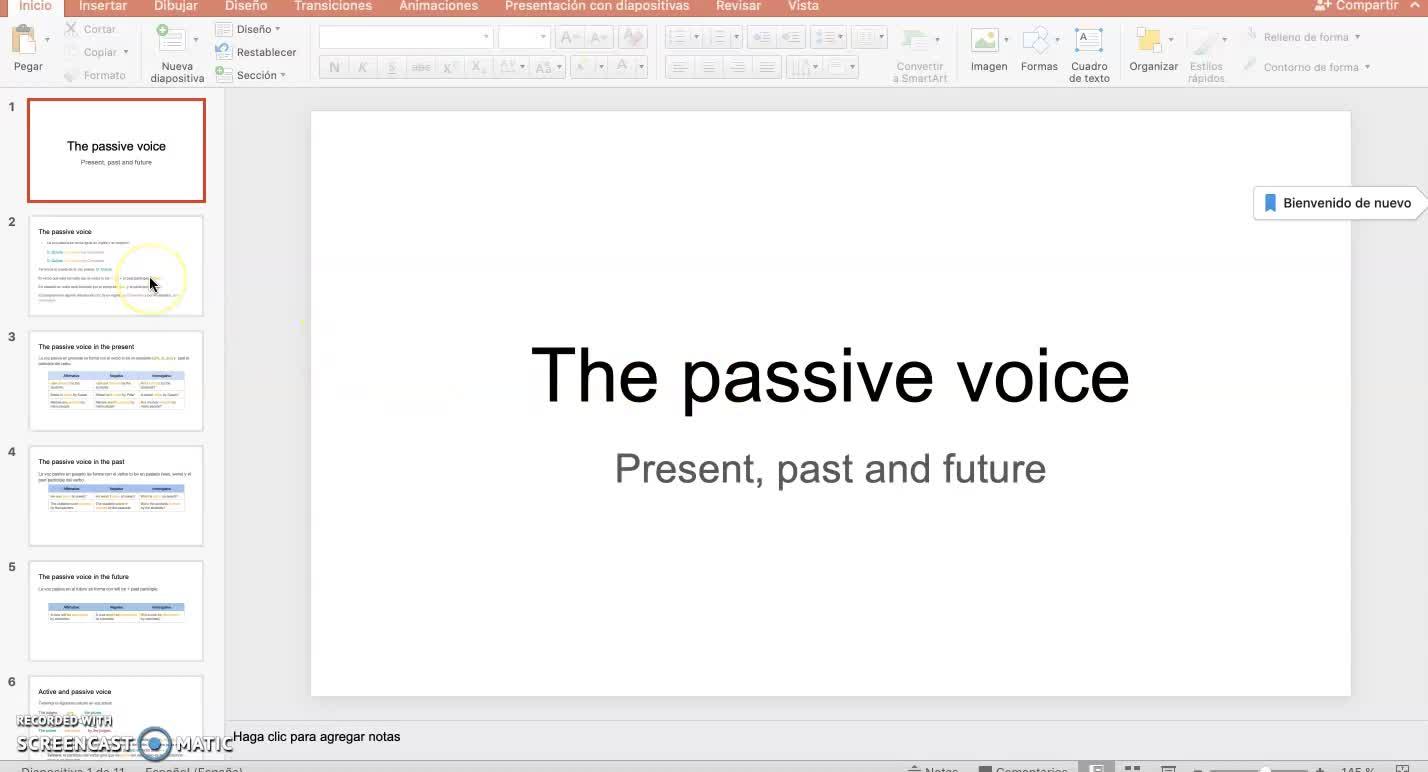Viewport: 1428px width, 772px height.
Task: Switch to the Transiciones tab
Action: coord(333,6)
